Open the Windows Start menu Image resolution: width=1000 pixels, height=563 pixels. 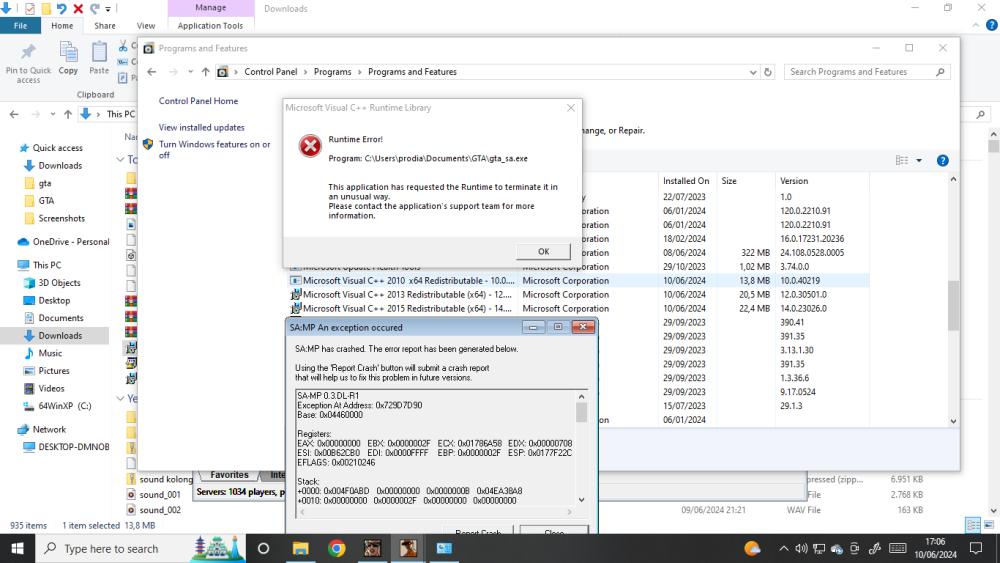pyautogui.click(x=17, y=548)
